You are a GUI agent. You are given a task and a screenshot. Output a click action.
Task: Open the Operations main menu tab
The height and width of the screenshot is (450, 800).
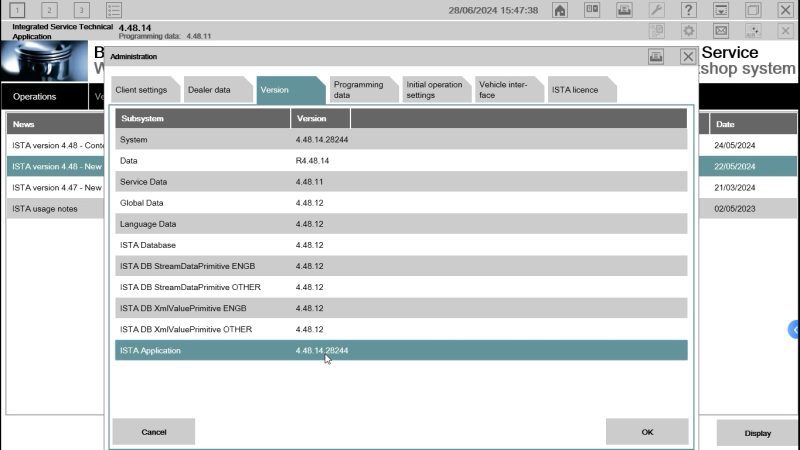point(44,96)
